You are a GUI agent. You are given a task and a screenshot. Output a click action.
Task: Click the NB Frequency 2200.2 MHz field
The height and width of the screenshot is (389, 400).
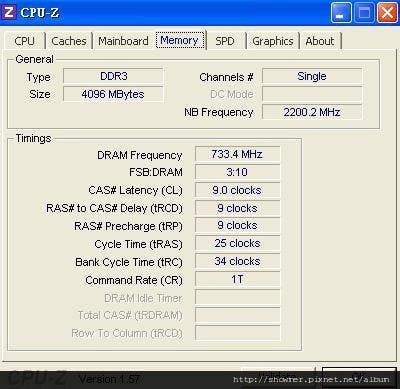(312, 112)
